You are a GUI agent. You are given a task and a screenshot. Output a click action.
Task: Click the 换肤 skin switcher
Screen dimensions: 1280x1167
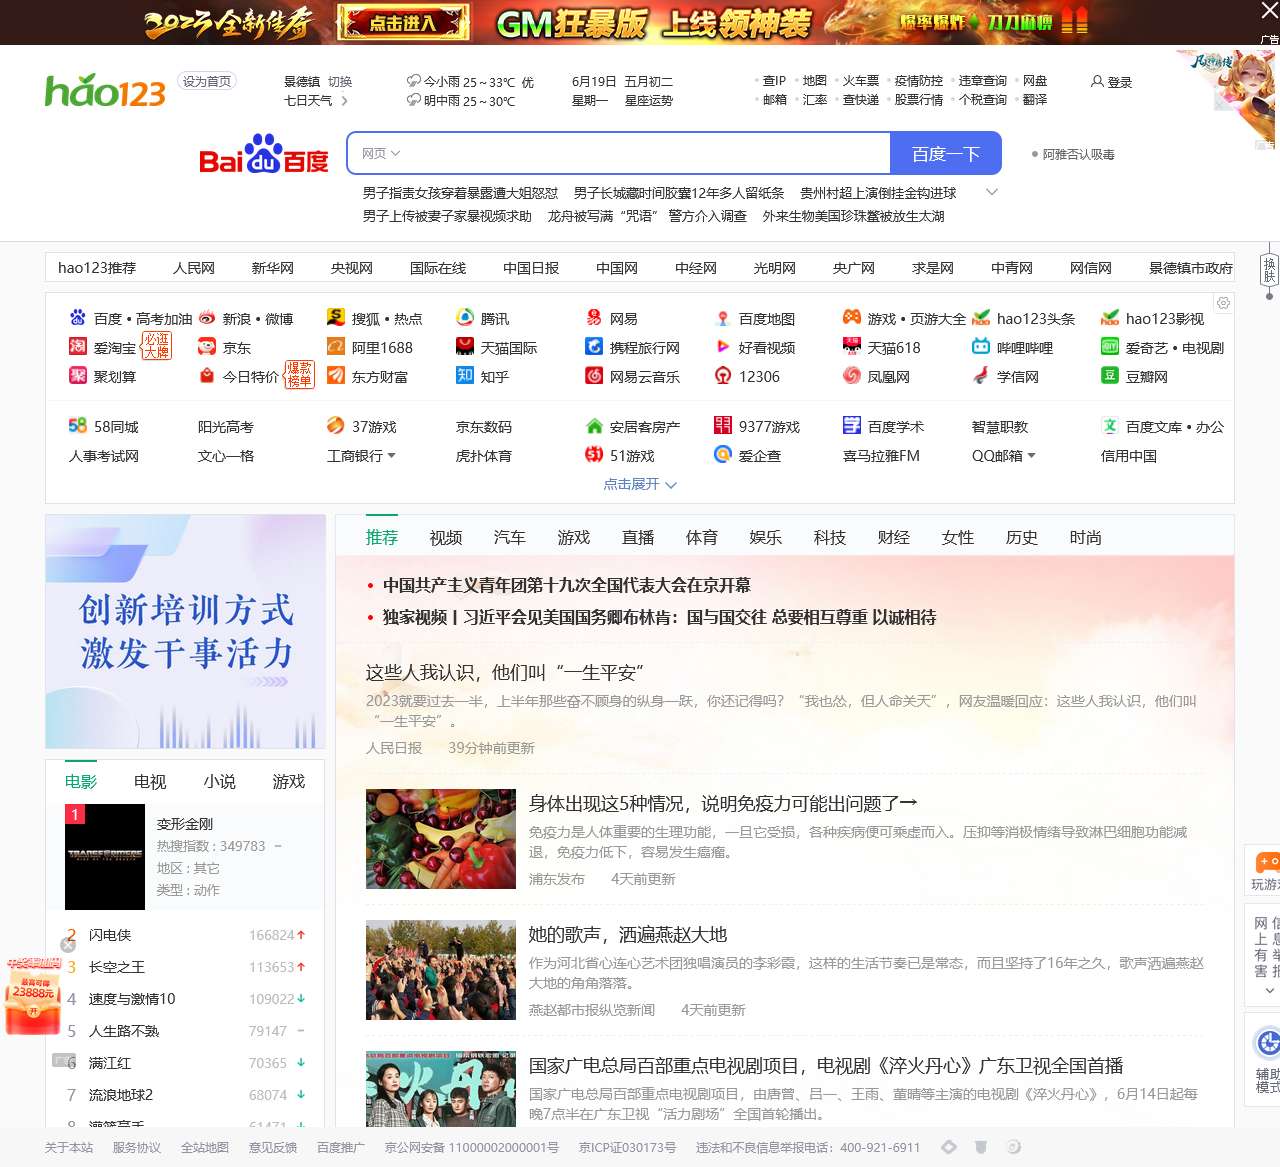click(1269, 270)
